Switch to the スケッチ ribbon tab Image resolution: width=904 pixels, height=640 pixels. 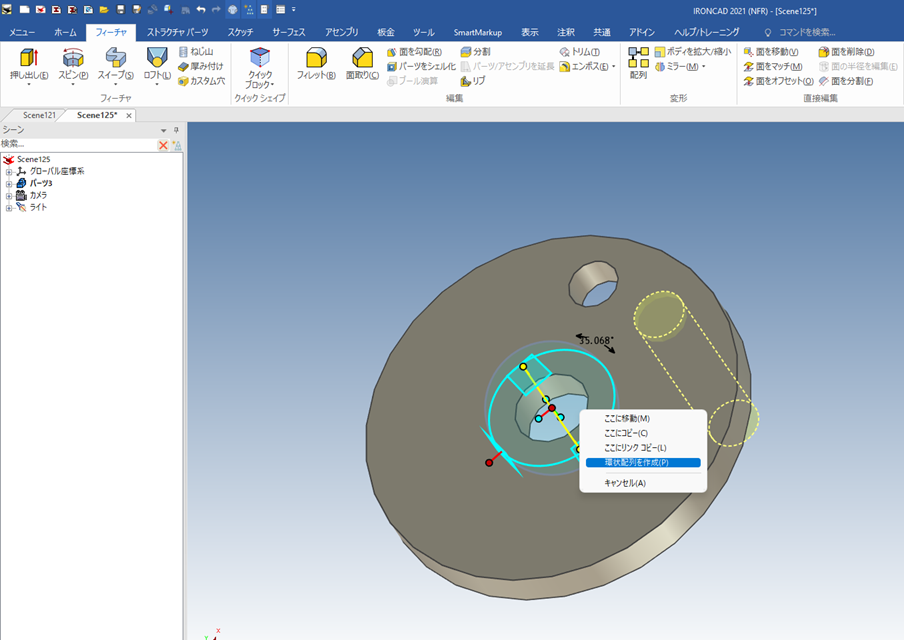click(x=239, y=32)
